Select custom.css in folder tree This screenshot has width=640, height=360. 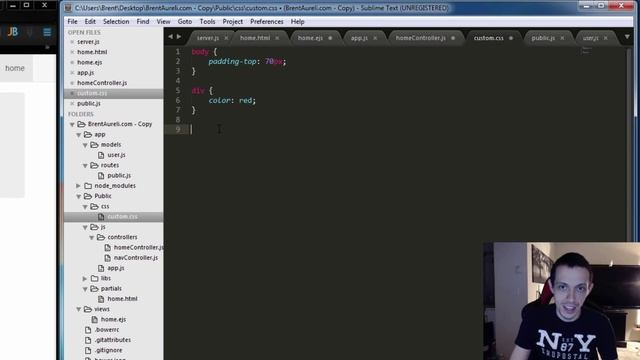tap(122, 217)
